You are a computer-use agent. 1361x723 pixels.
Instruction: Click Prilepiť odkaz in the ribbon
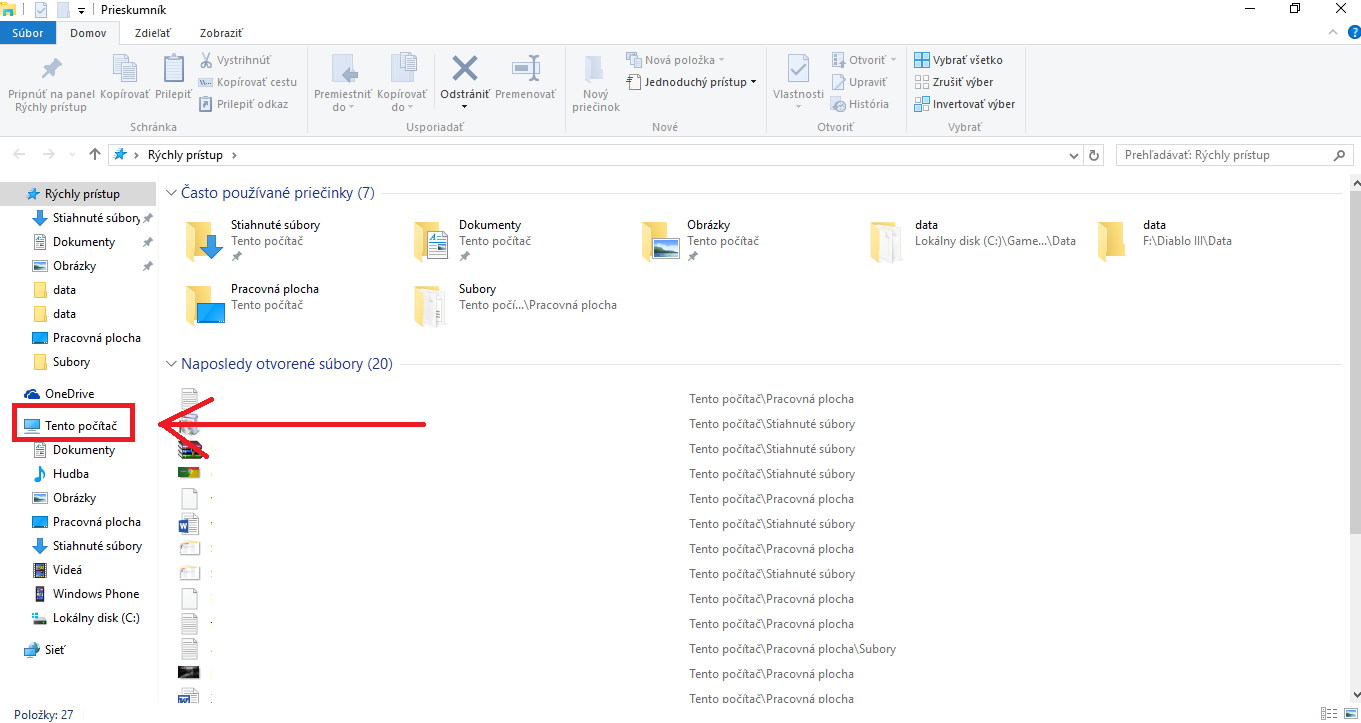click(244, 104)
